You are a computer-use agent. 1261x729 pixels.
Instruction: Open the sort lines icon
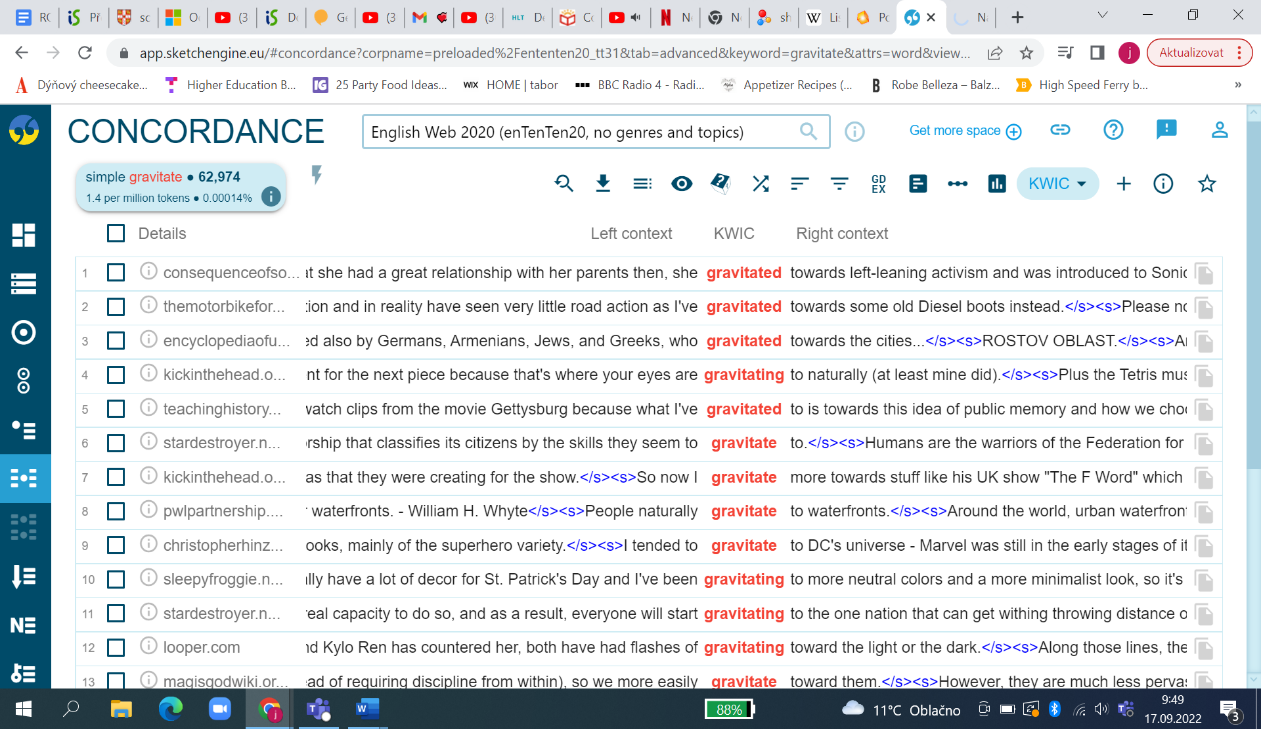click(x=800, y=183)
